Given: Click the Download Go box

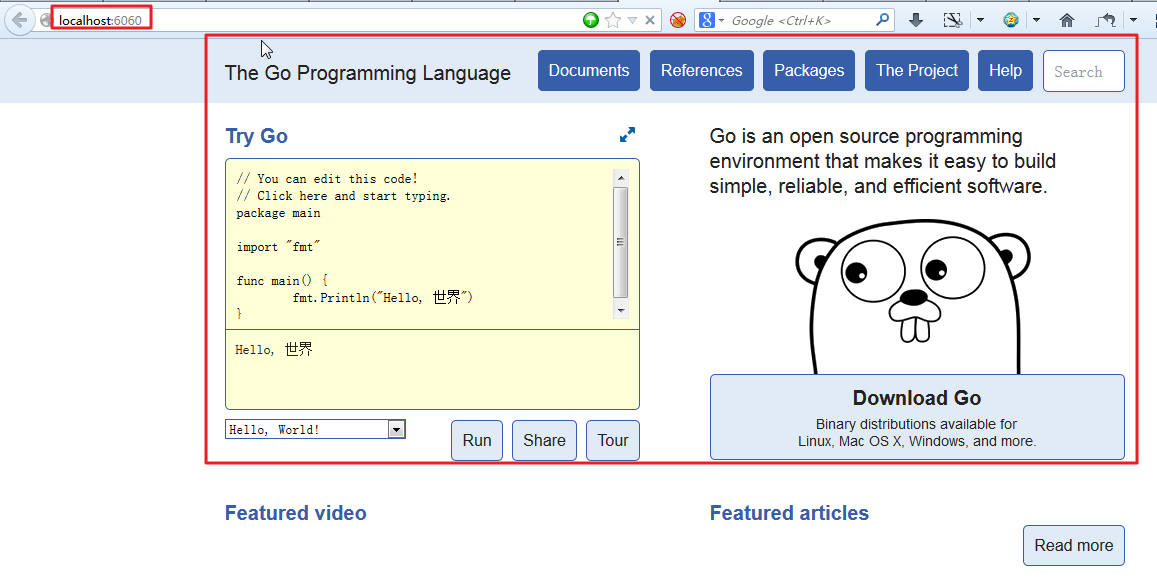Looking at the screenshot, I should [x=917, y=417].
